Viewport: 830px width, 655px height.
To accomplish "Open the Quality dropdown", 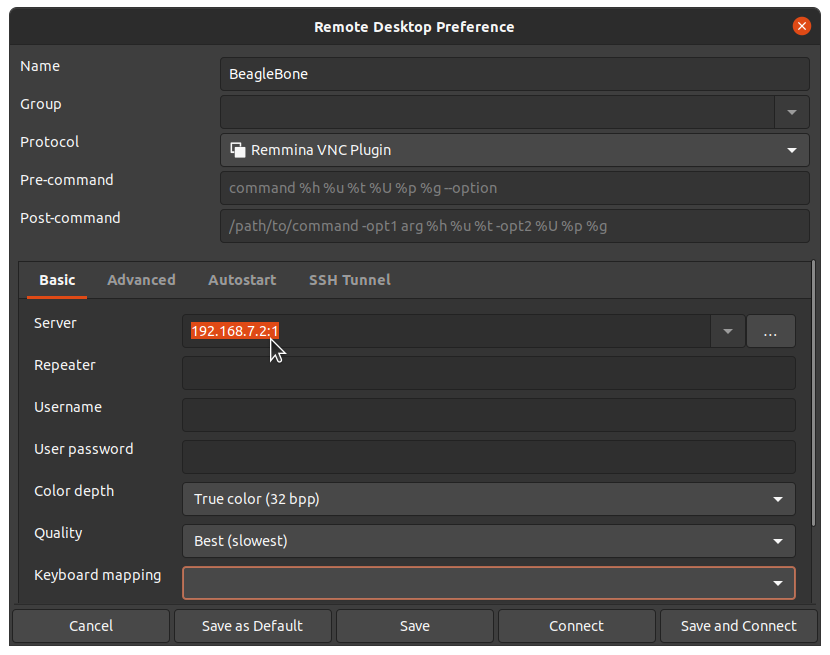I will (777, 541).
